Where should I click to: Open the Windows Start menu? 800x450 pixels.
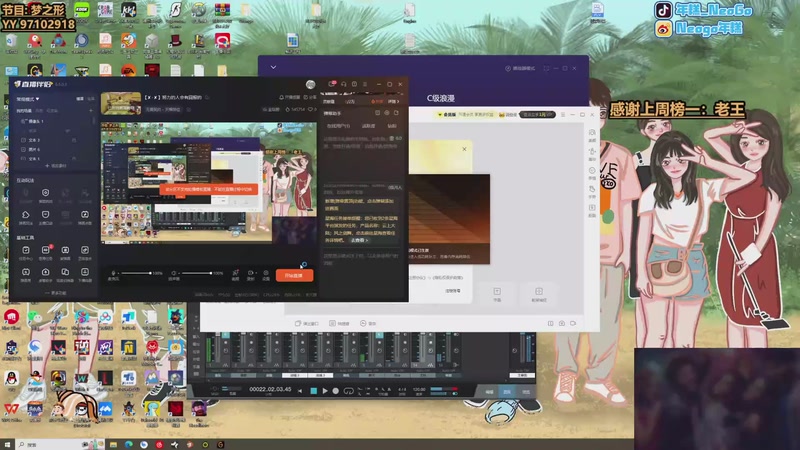pyautogui.click(x=7, y=445)
